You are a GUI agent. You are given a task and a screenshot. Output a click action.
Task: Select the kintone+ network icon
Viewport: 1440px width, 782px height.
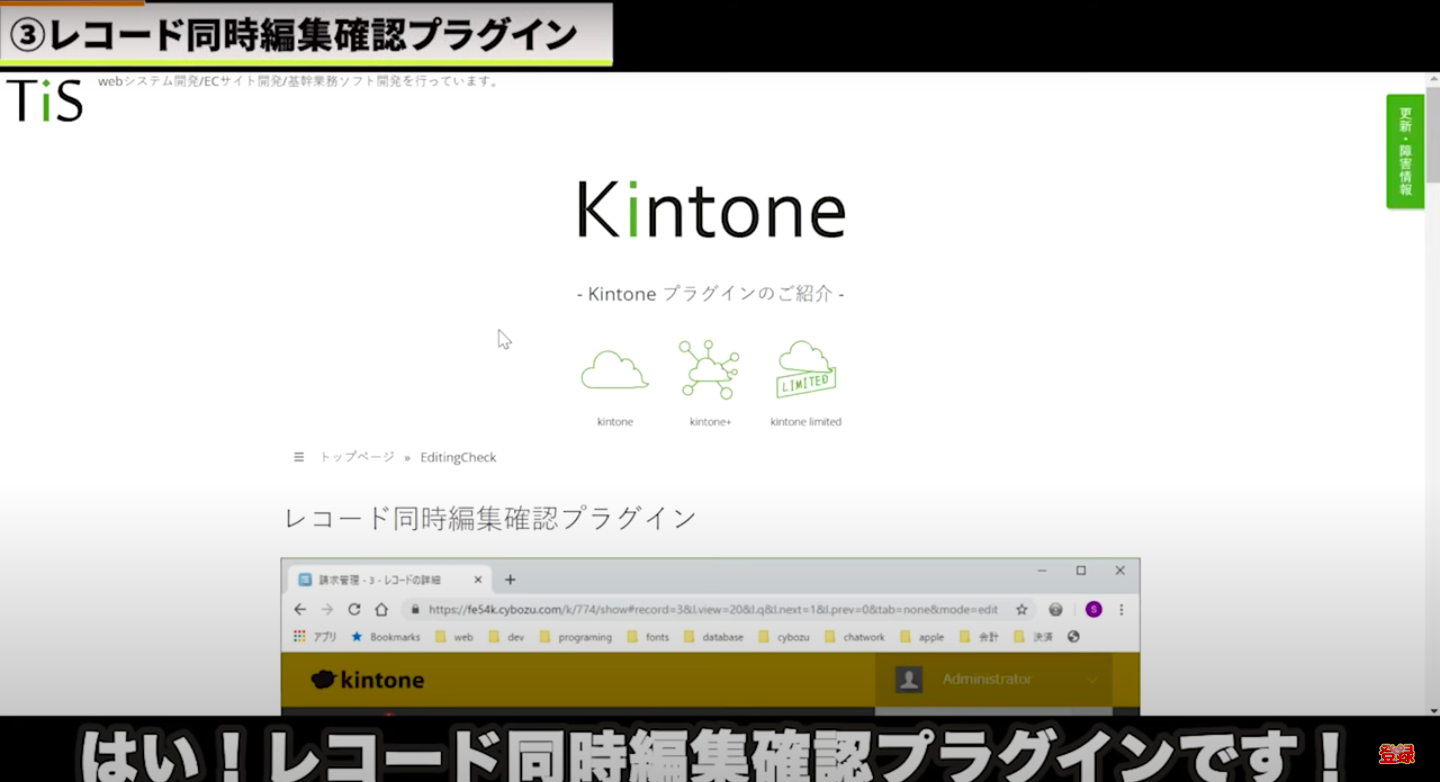[x=709, y=369]
